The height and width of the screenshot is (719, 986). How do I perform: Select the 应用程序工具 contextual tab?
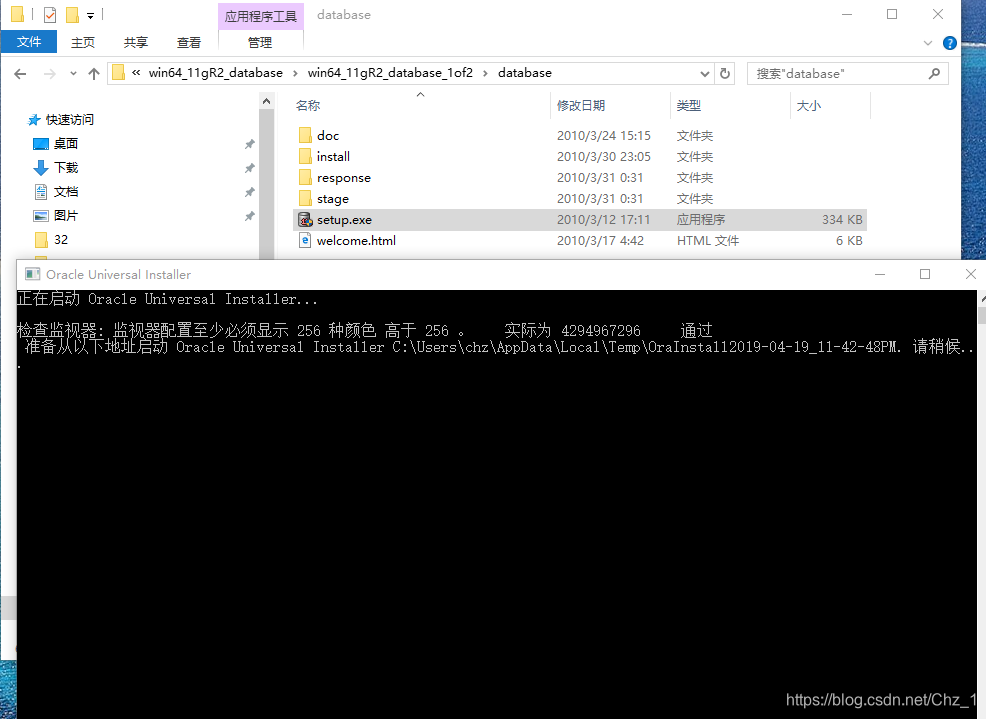(x=260, y=16)
